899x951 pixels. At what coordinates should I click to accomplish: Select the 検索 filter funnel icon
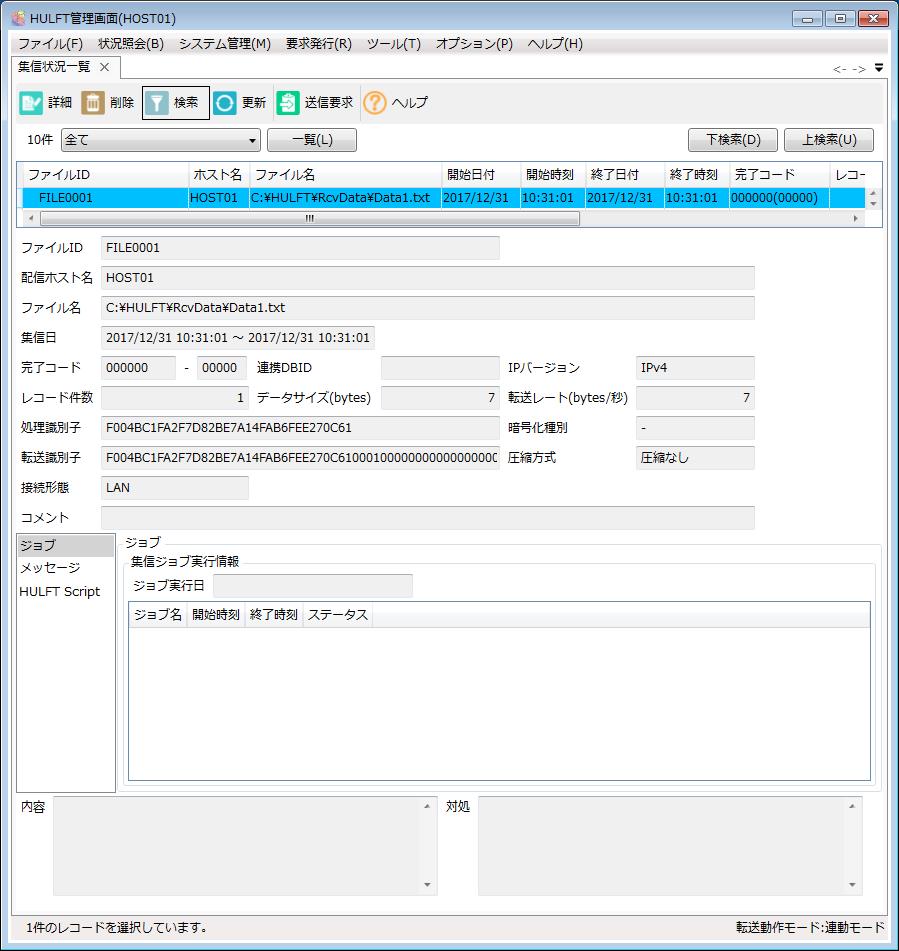[157, 103]
